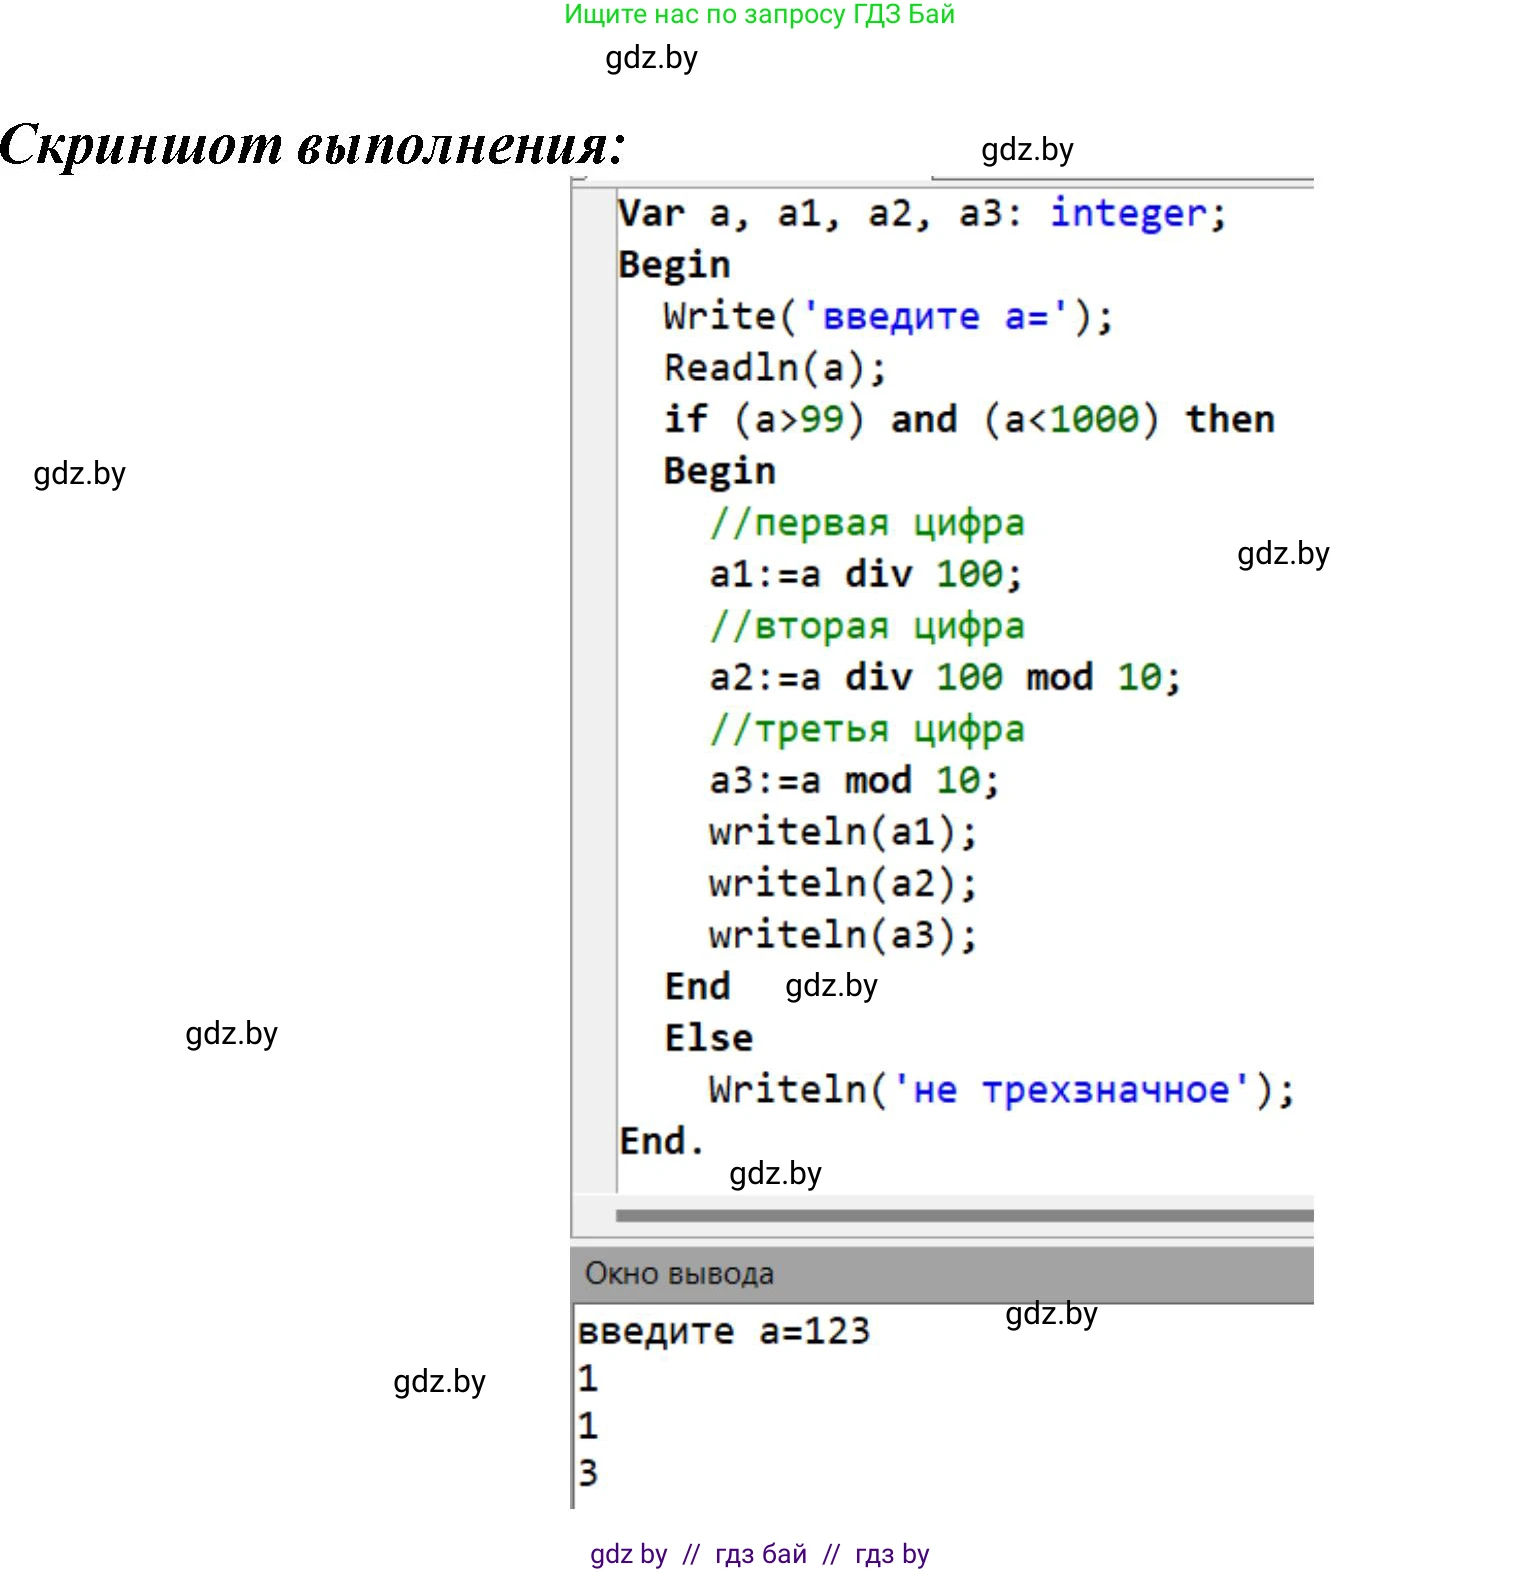Select the "//первая цифра" comment line

[866, 523]
